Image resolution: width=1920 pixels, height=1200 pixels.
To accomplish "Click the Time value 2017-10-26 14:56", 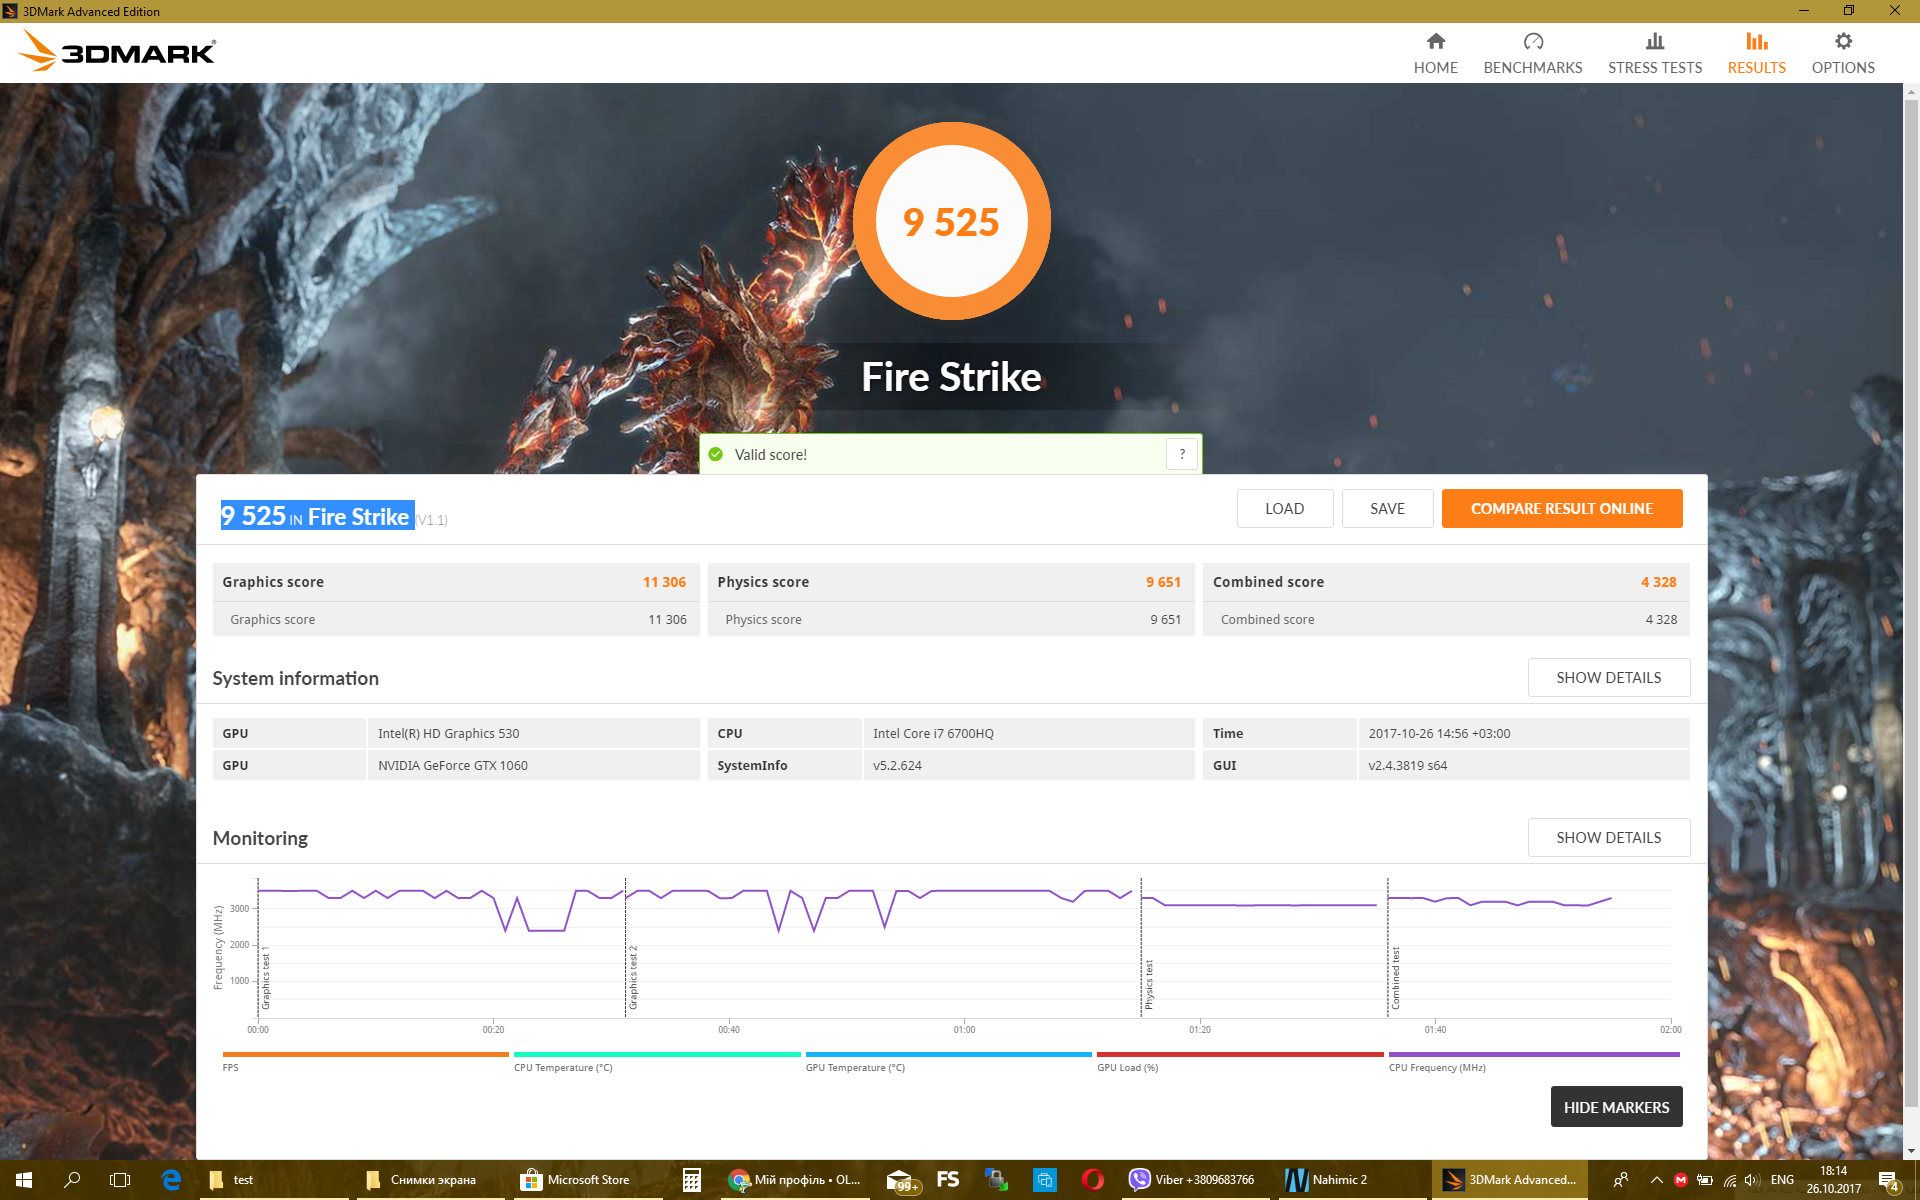I will click(x=1439, y=733).
